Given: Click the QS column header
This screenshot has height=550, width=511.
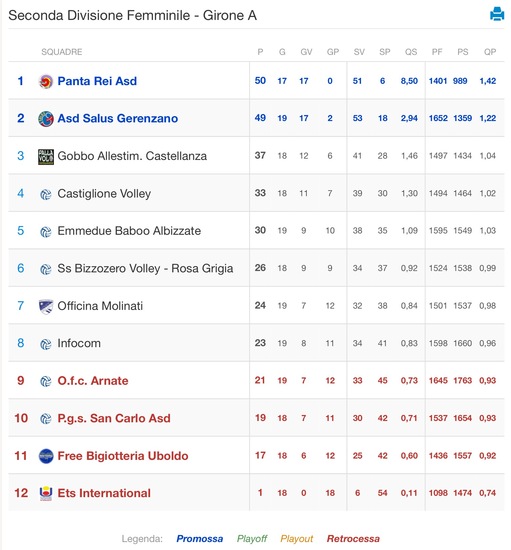Looking at the screenshot, I should 411,52.
